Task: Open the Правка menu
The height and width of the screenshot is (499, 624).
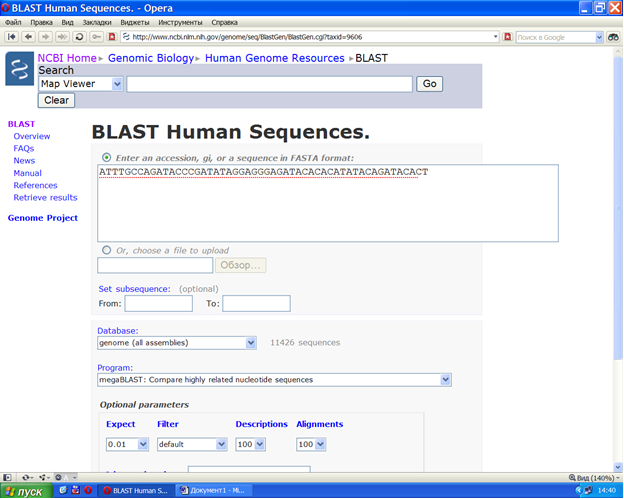Action: click(x=41, y=23)
